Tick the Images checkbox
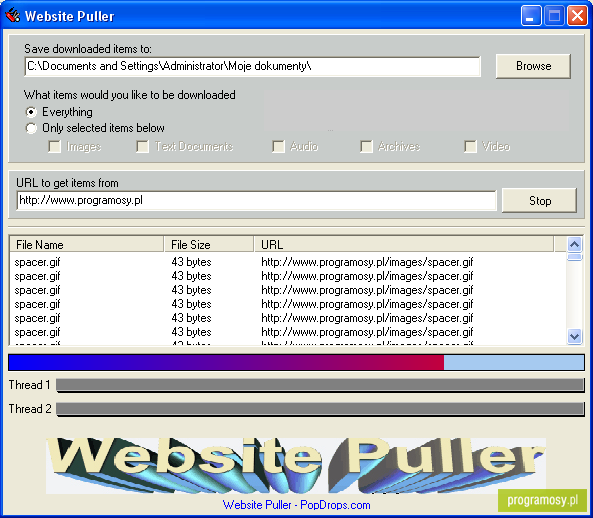The image size is (593, 518). (54, 147)
